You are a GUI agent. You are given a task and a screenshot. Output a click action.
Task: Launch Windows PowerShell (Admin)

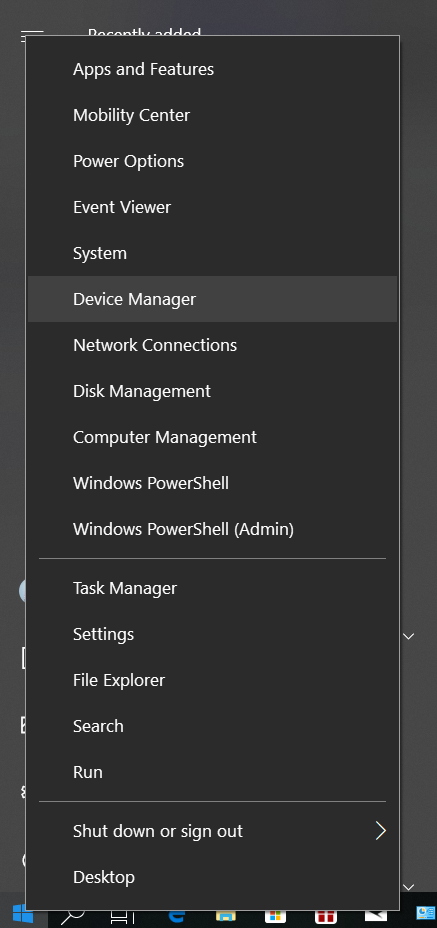coord(212,529)
